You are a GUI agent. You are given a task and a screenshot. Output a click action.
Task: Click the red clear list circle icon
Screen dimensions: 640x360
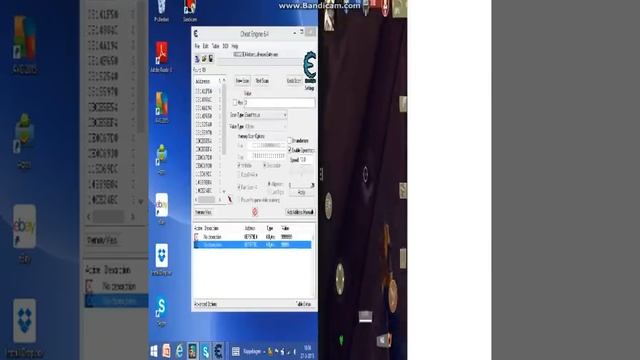click(255, 212)
